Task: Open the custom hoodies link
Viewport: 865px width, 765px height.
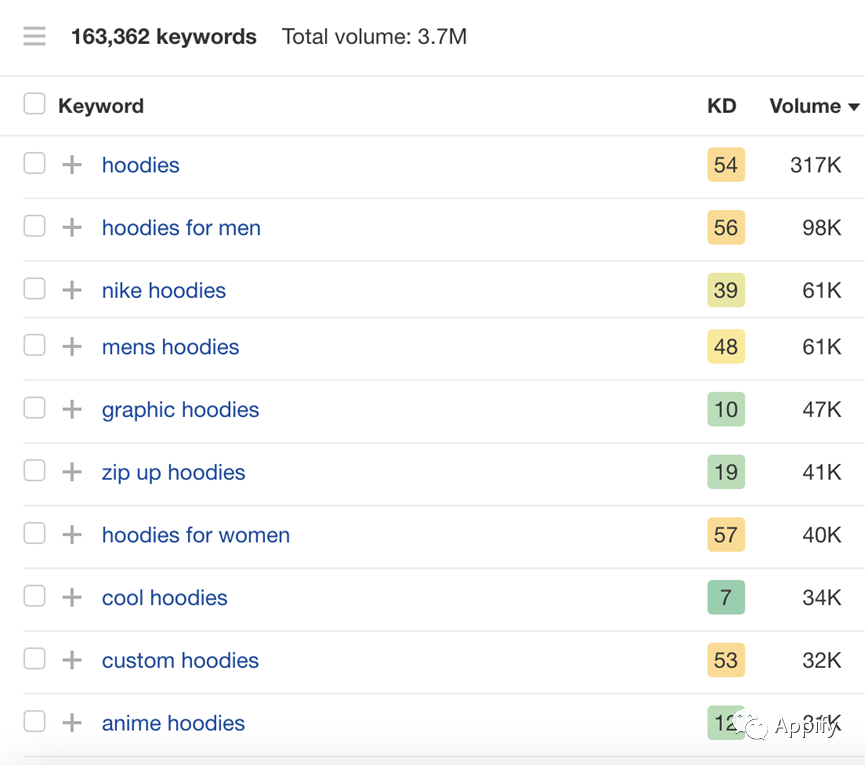Action: pos(180,661)
